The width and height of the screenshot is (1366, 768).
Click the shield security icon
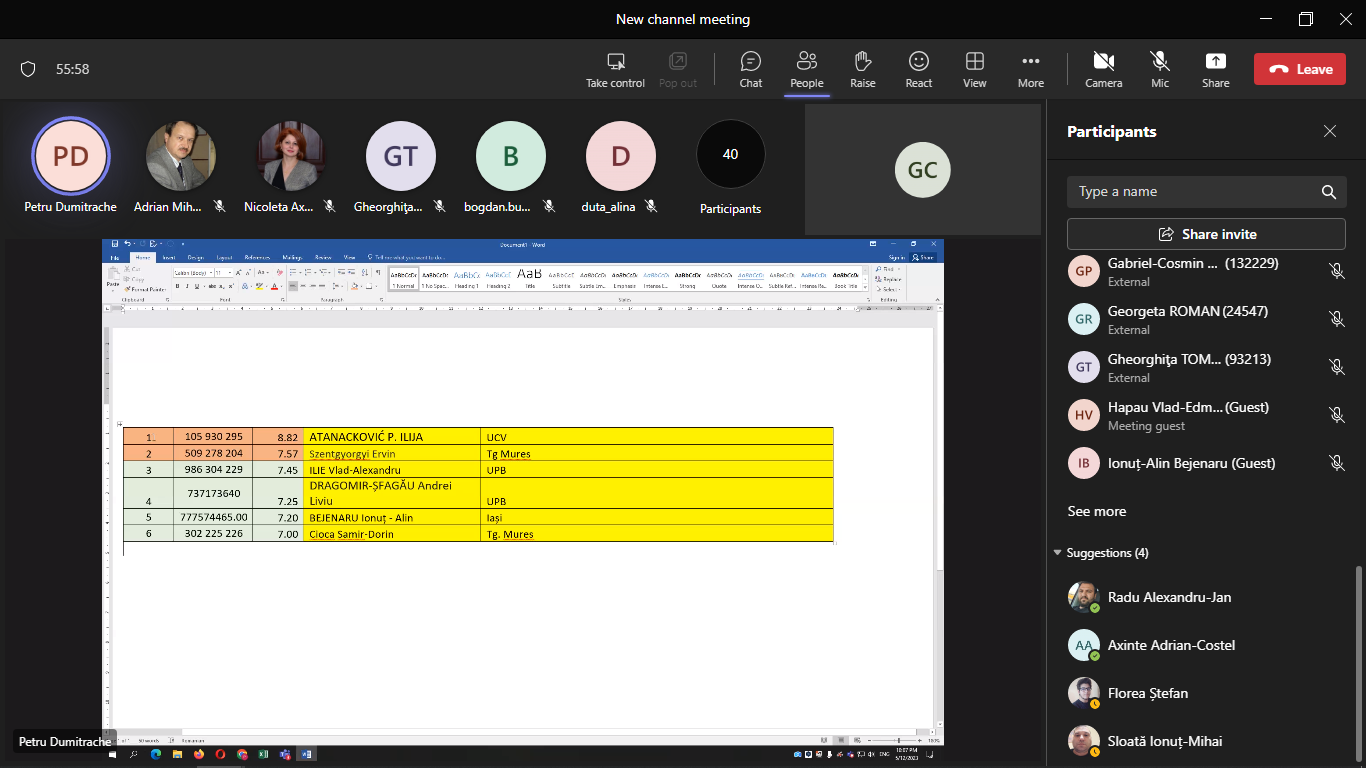pyautogui.click(x=28, y=69)
